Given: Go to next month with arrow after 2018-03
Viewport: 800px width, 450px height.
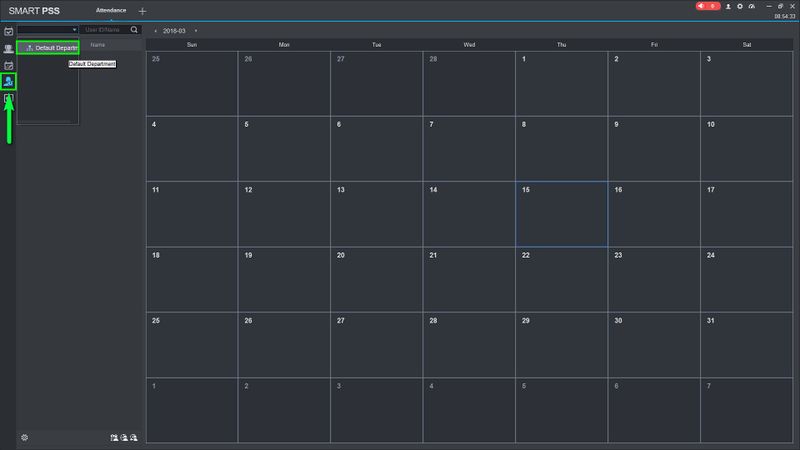Looking at the screenshot, I should (x=196, y=31).
